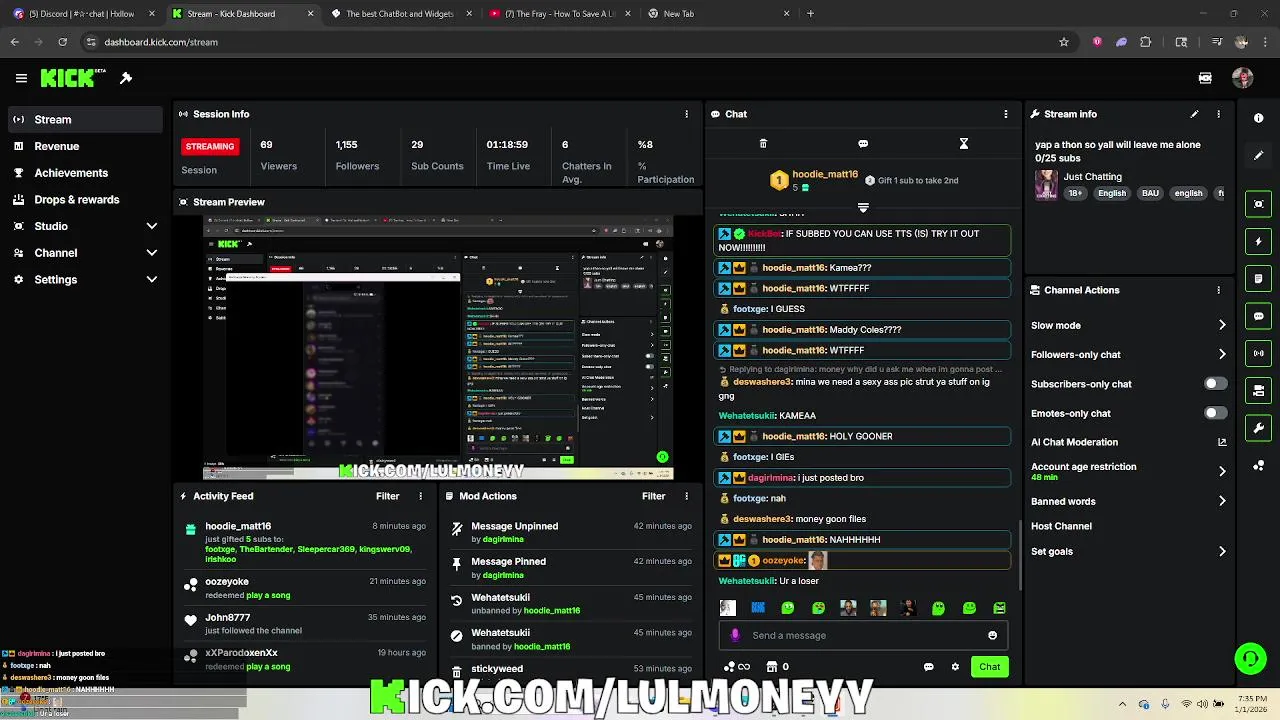Image resolution: width=1280 pixels, height=720 pixels.
Task: Click the Activity Feed Filter button
Action: [x=387, y=496]
